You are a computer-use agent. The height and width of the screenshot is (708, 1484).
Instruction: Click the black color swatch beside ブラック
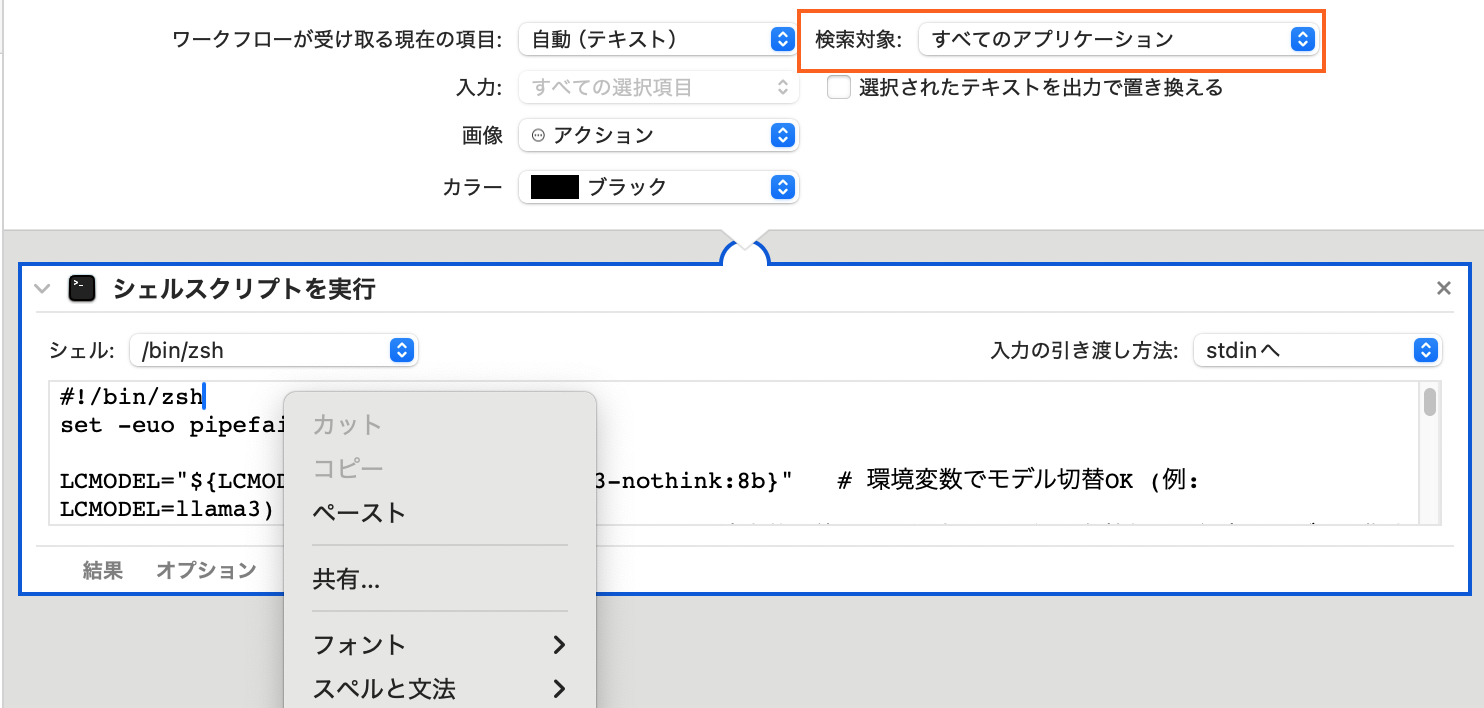click(553, 187)
